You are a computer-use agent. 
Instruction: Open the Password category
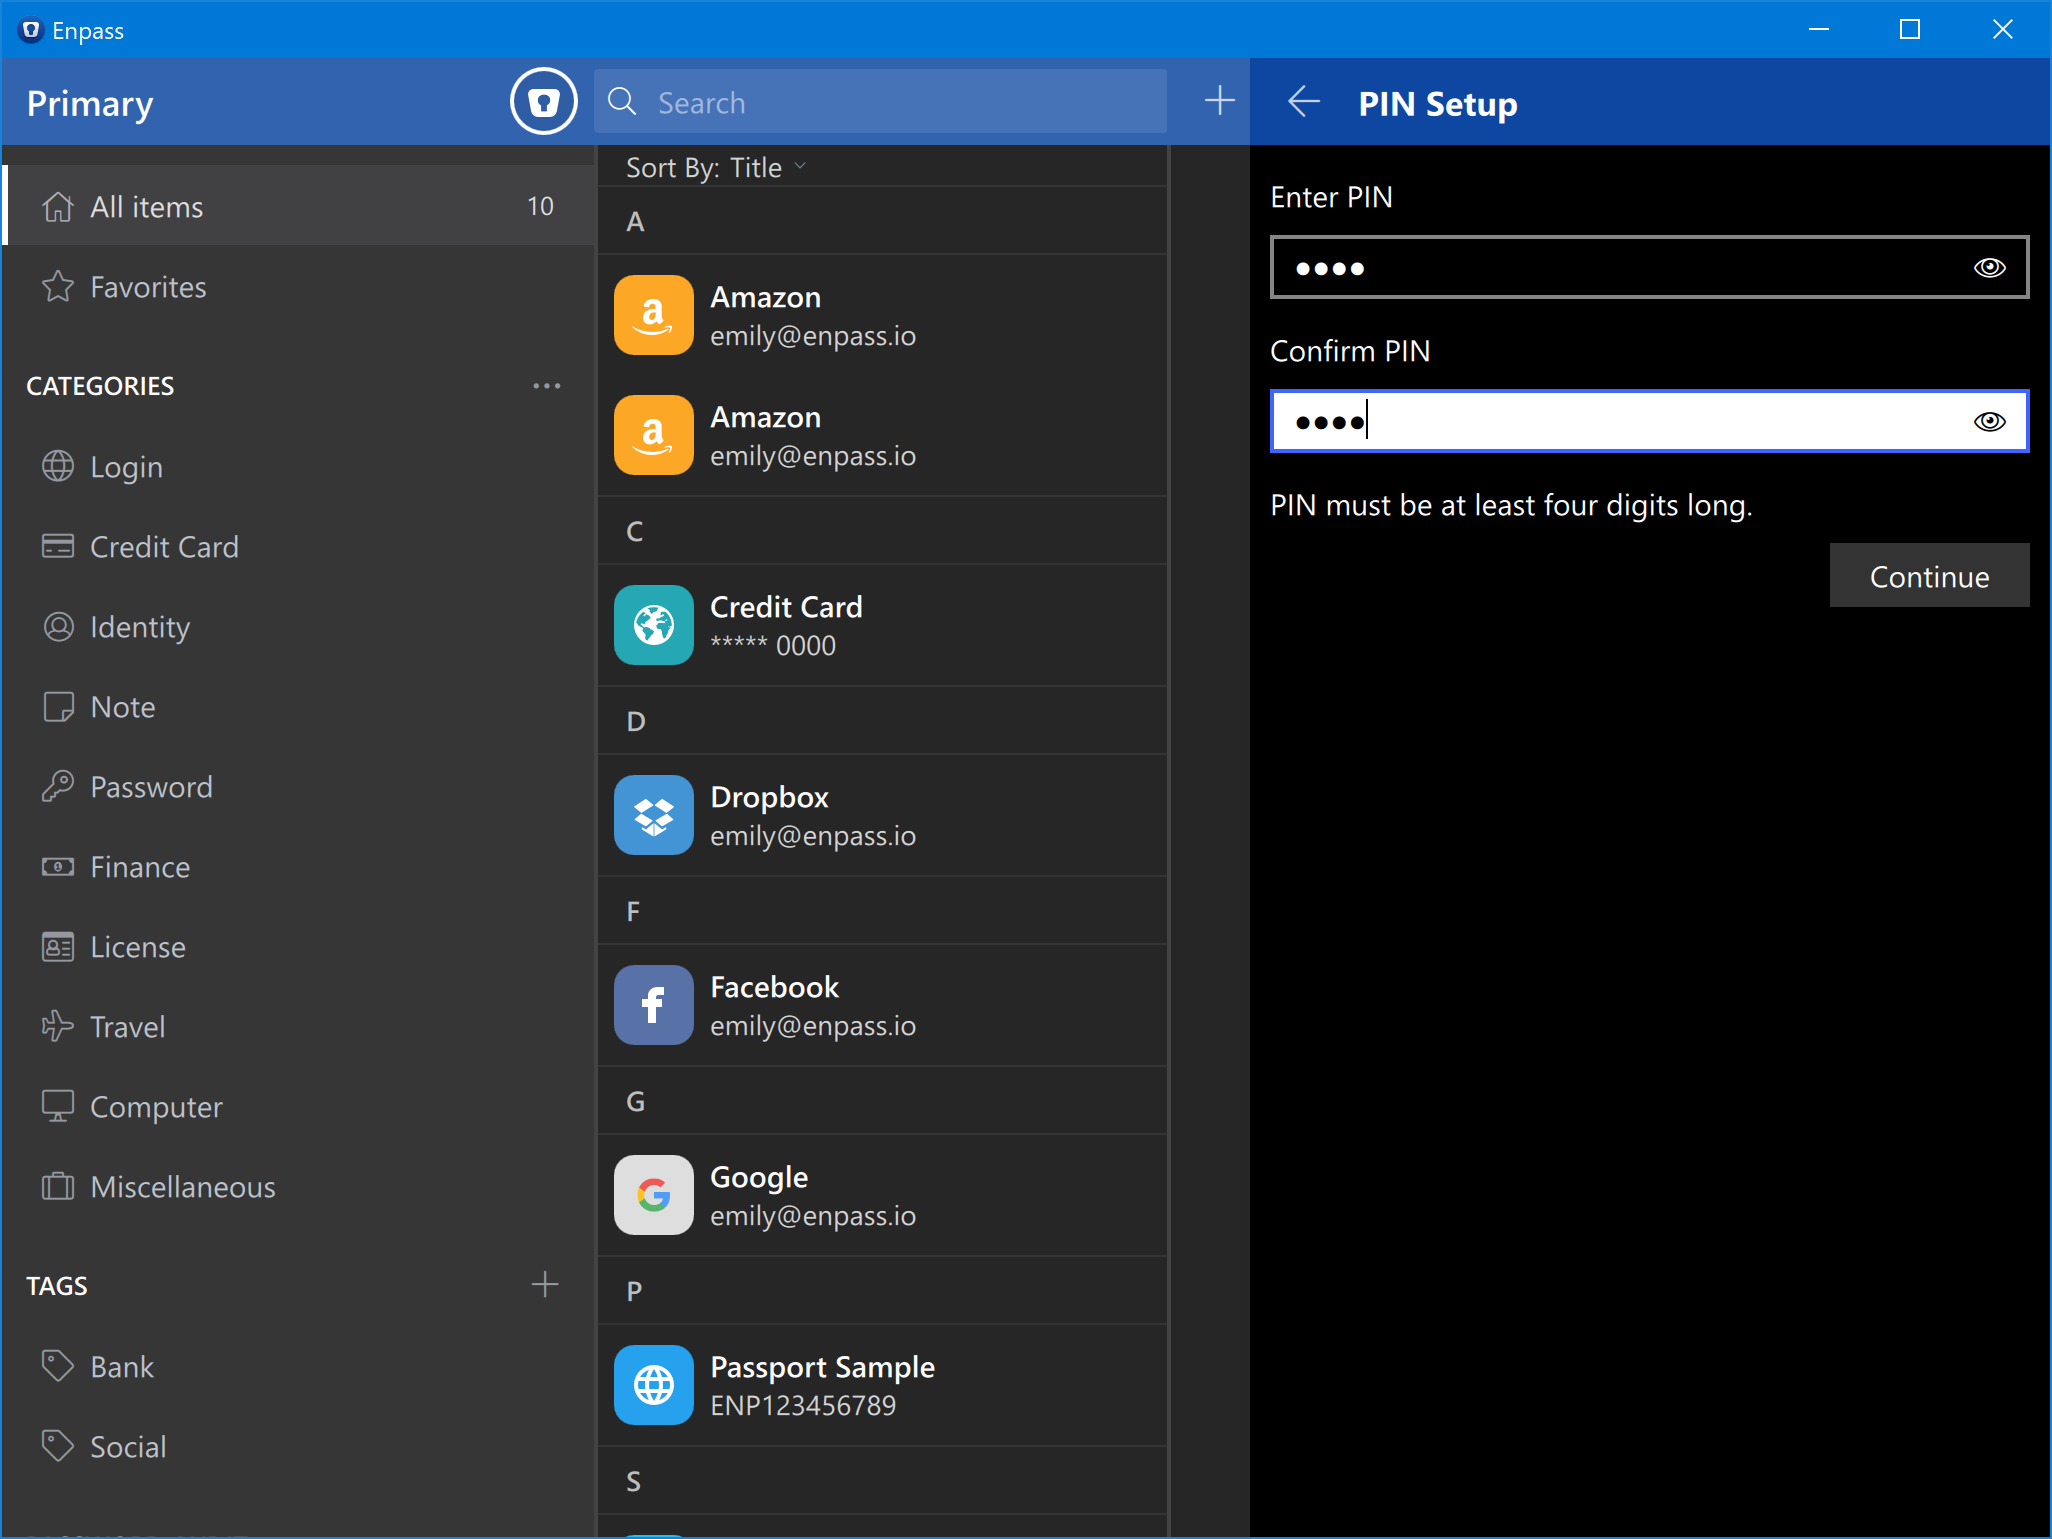tap(298, 787)
